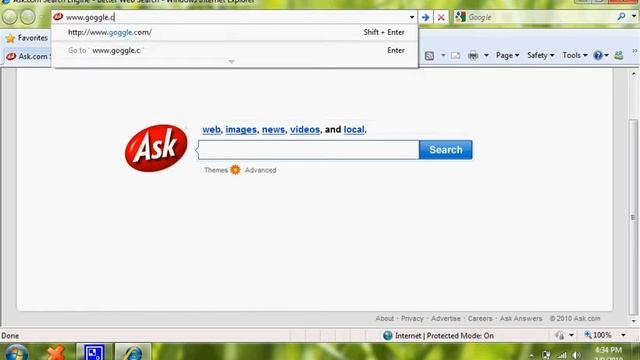Image resolution: width=640 pixels, height=360 pixels.
Task: Expand the security status dropdown arrow
Action: point(571,336)
